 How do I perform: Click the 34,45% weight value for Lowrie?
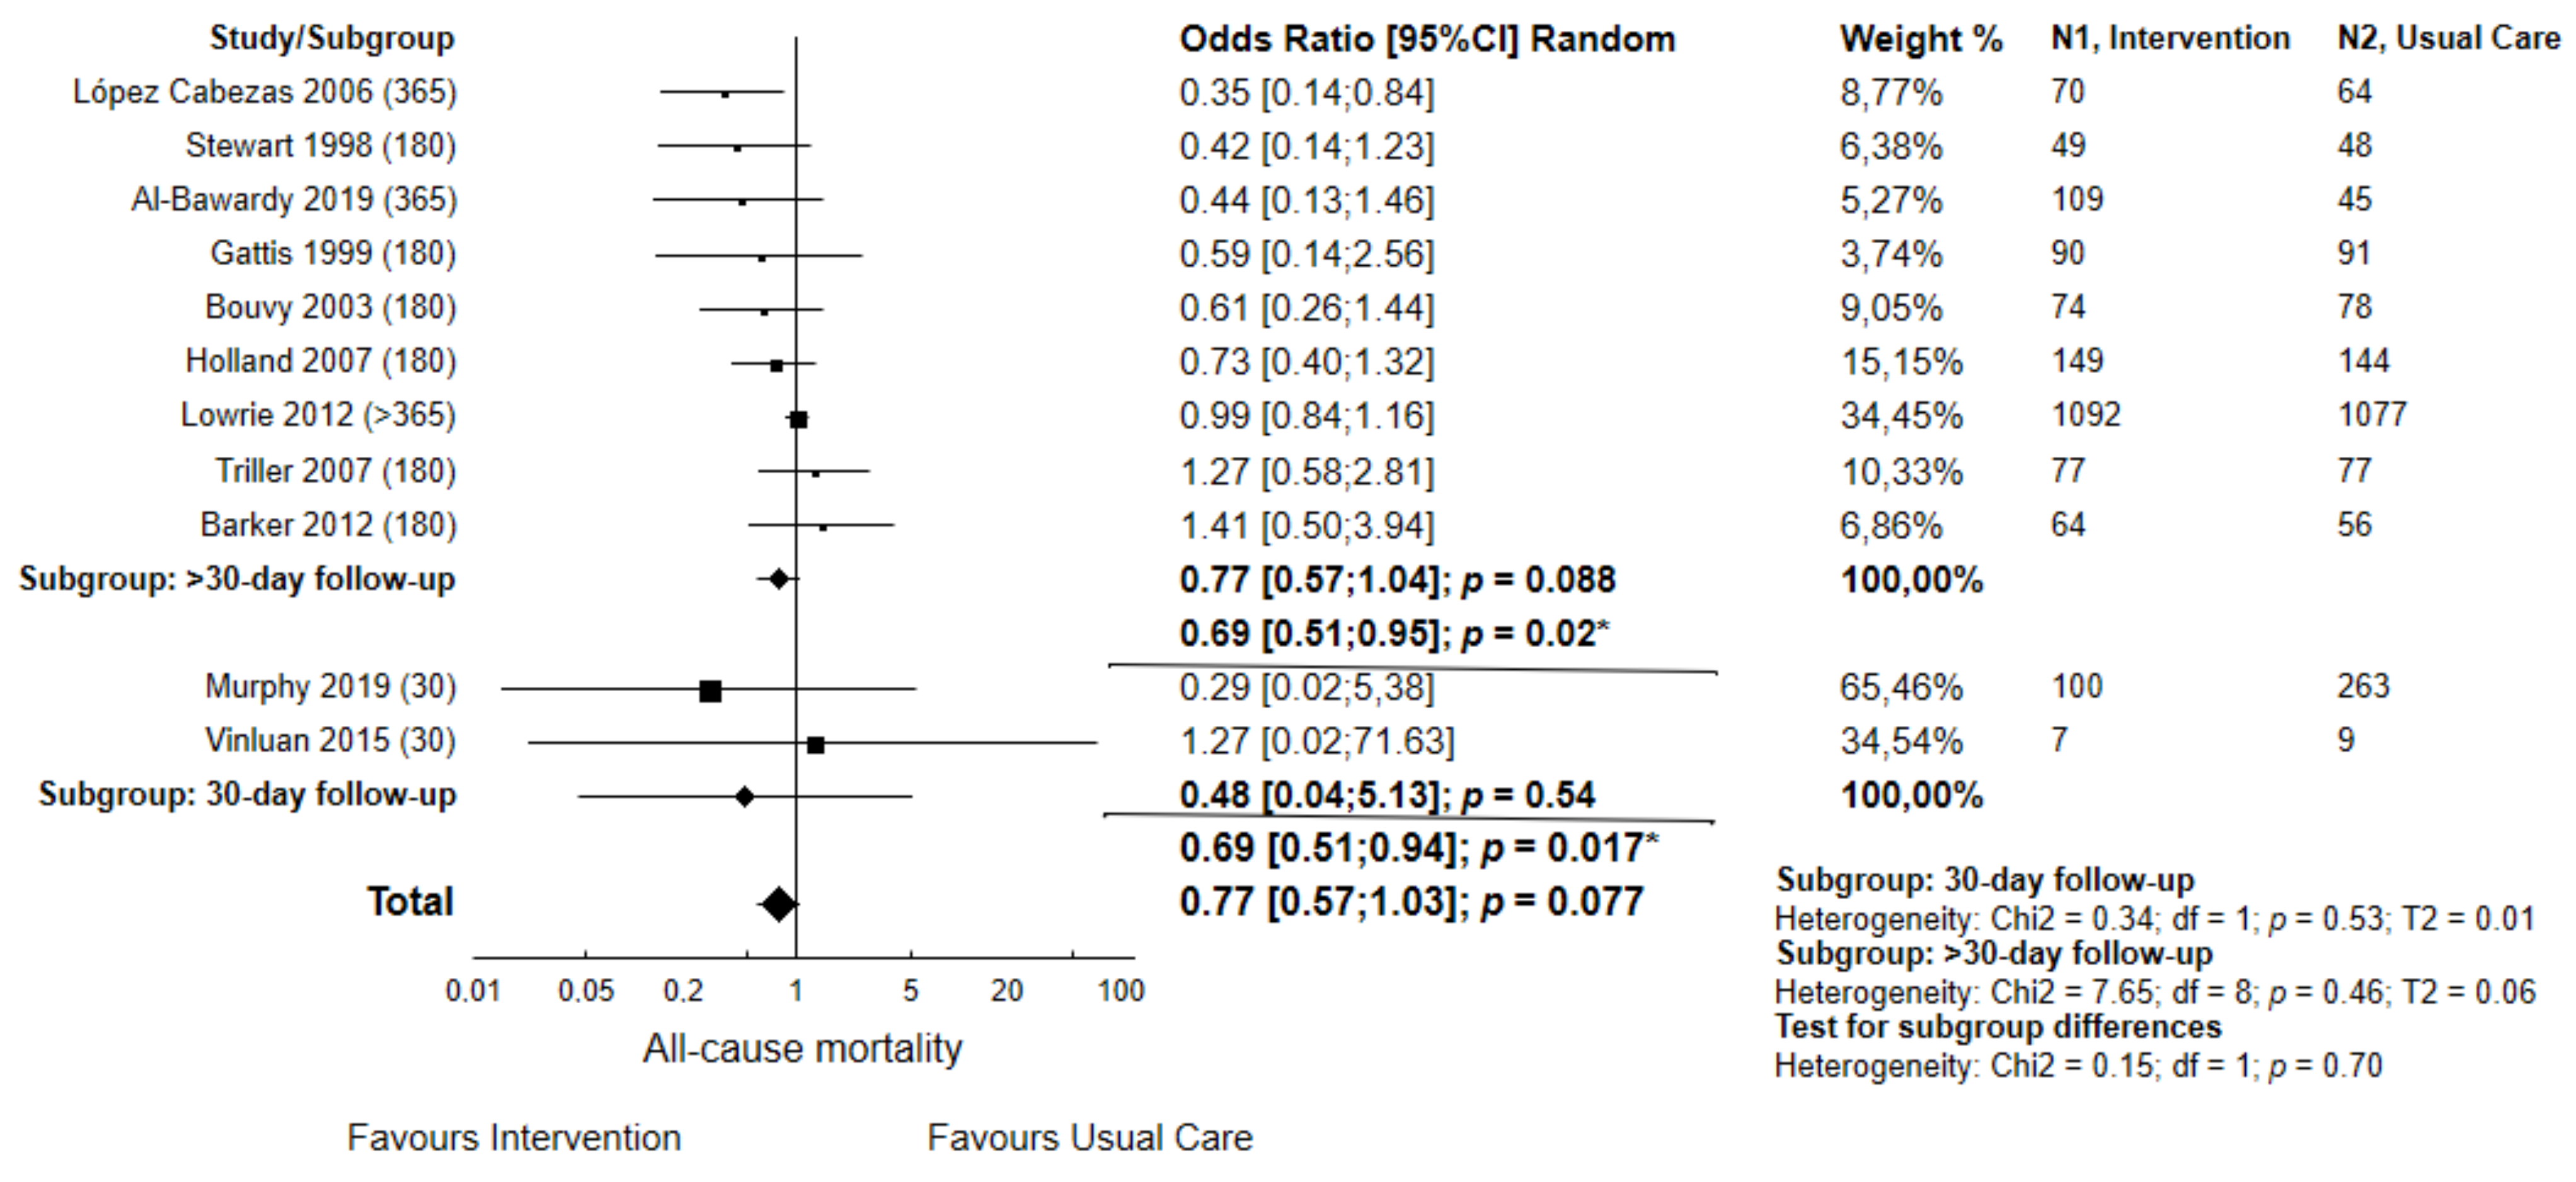click(1901, 415)
